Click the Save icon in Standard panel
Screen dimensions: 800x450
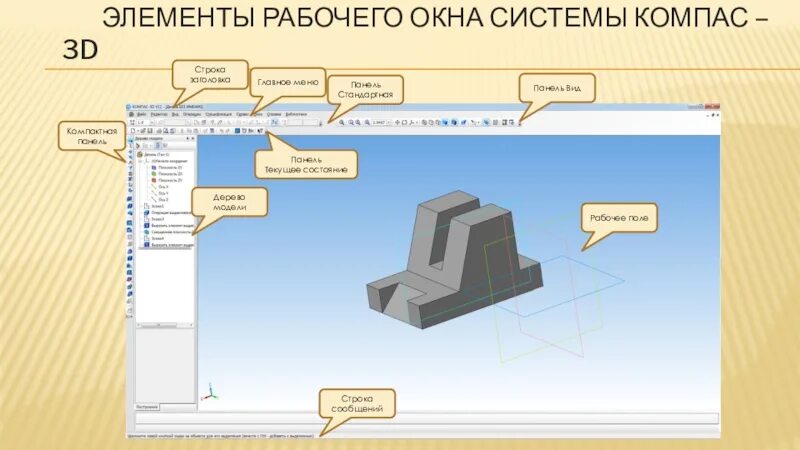pyautogui.click(x=149, y=131)
